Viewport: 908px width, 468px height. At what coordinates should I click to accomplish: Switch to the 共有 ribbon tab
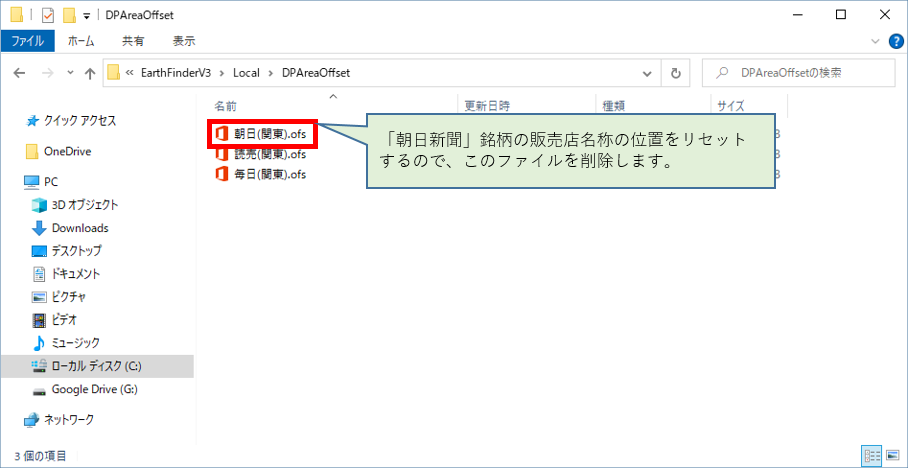coord(133,41)
